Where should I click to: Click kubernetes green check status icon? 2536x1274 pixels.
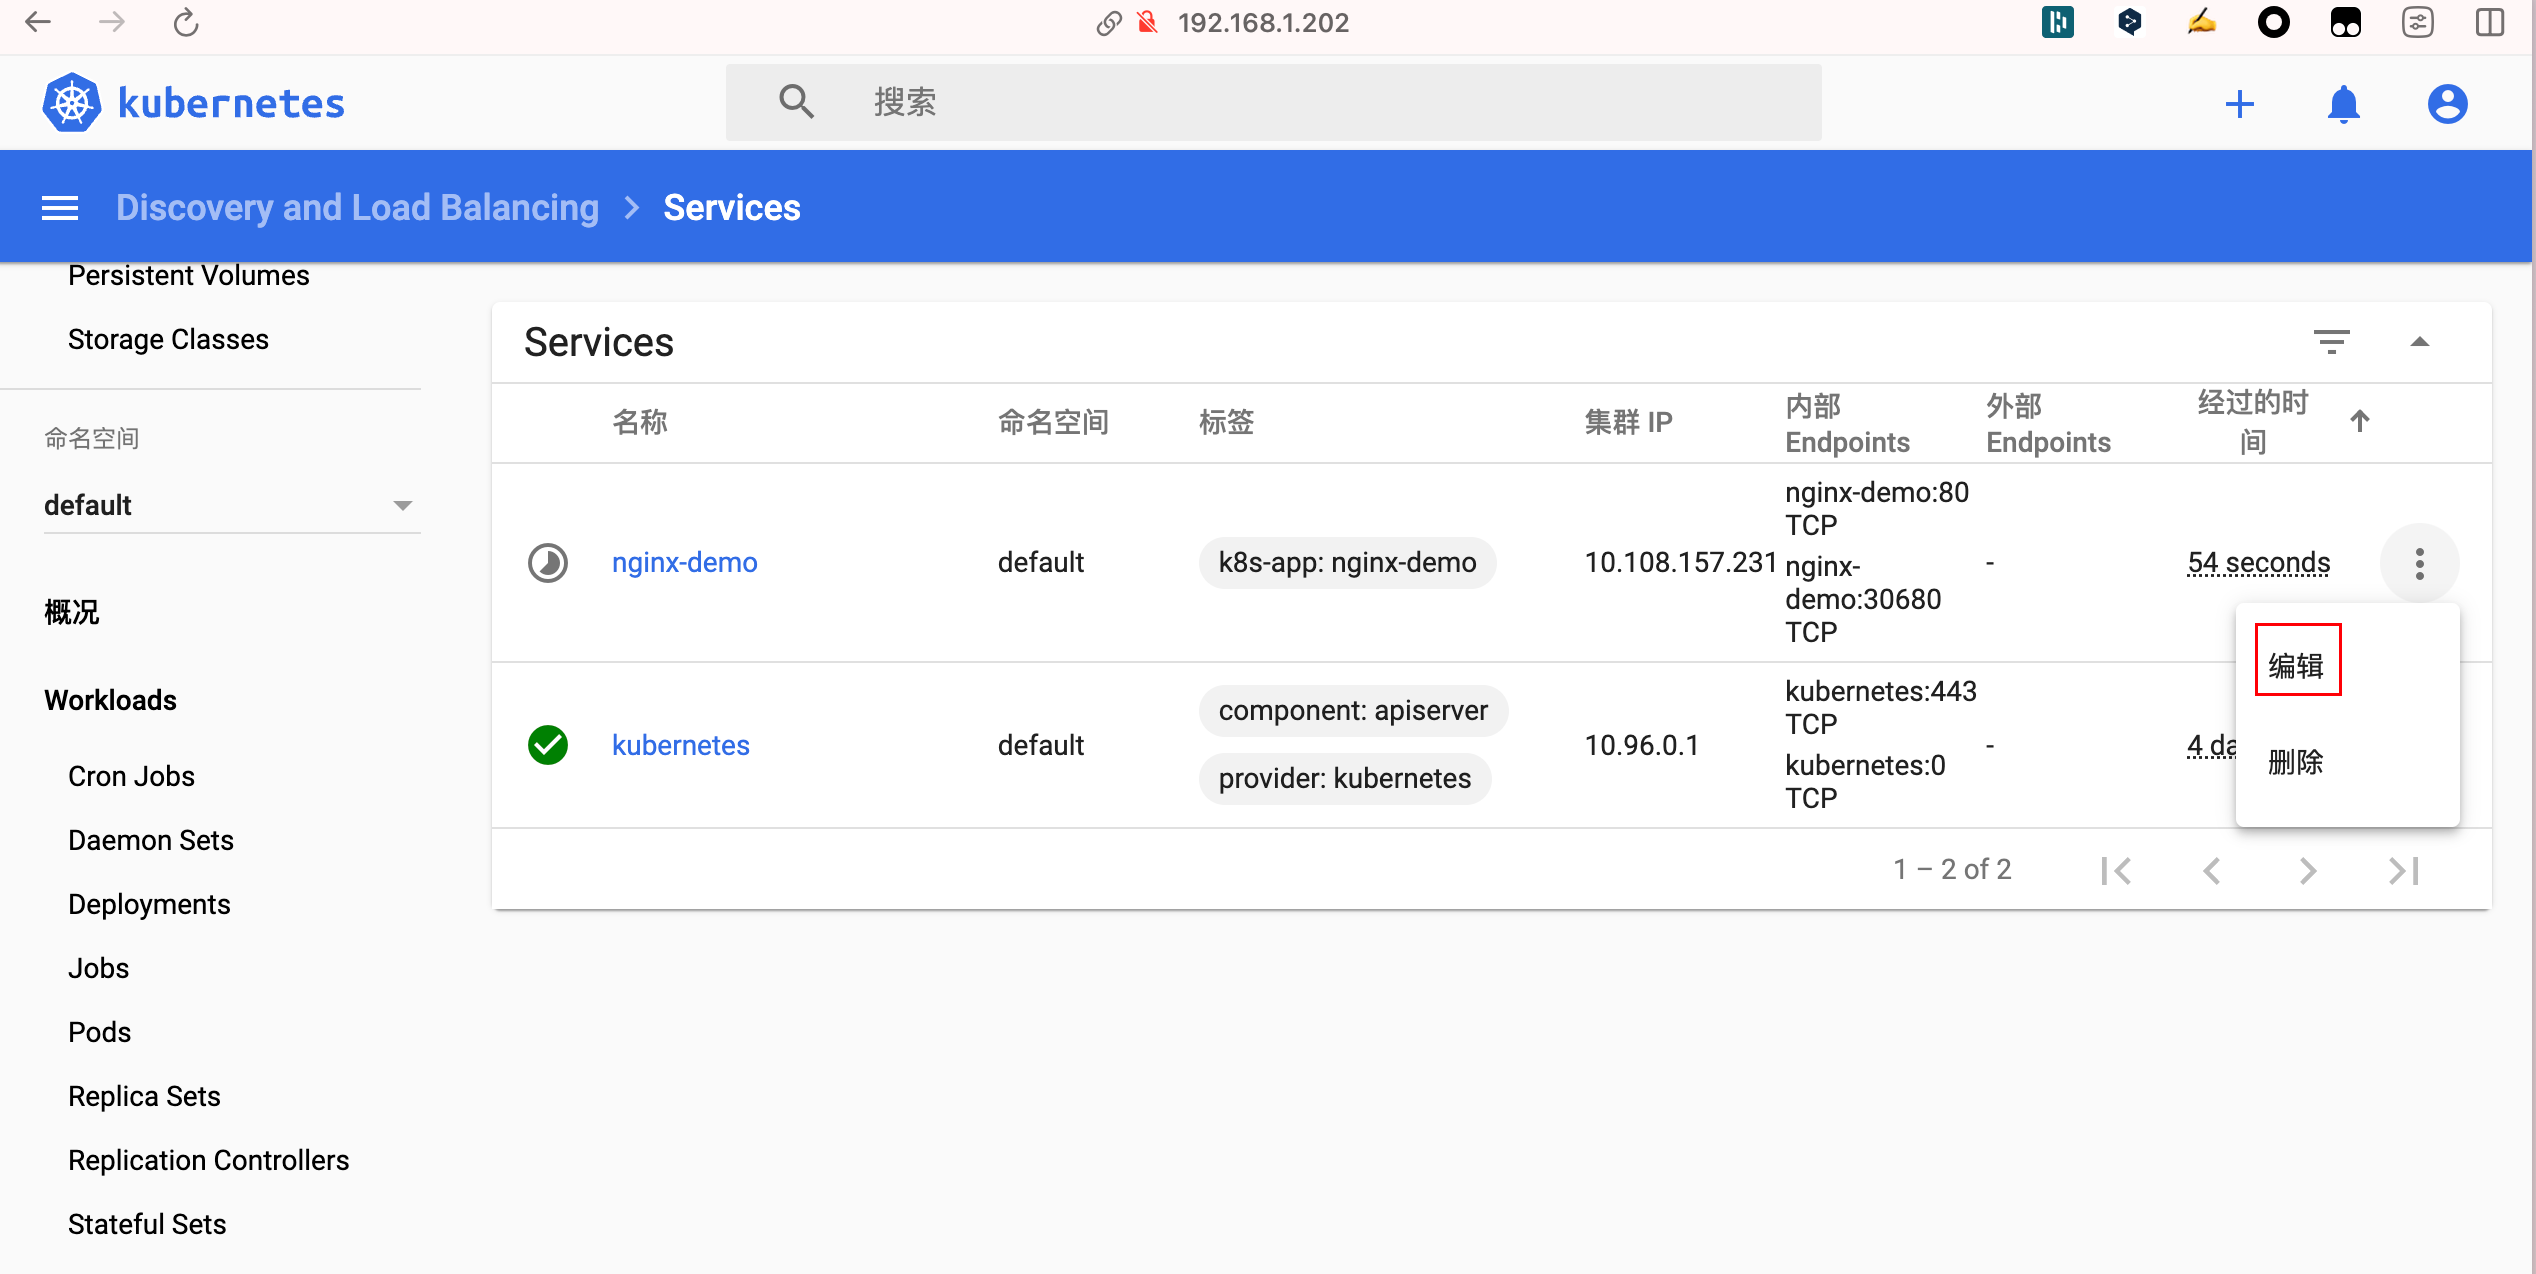pyautogui.click(x=548, y=745)
